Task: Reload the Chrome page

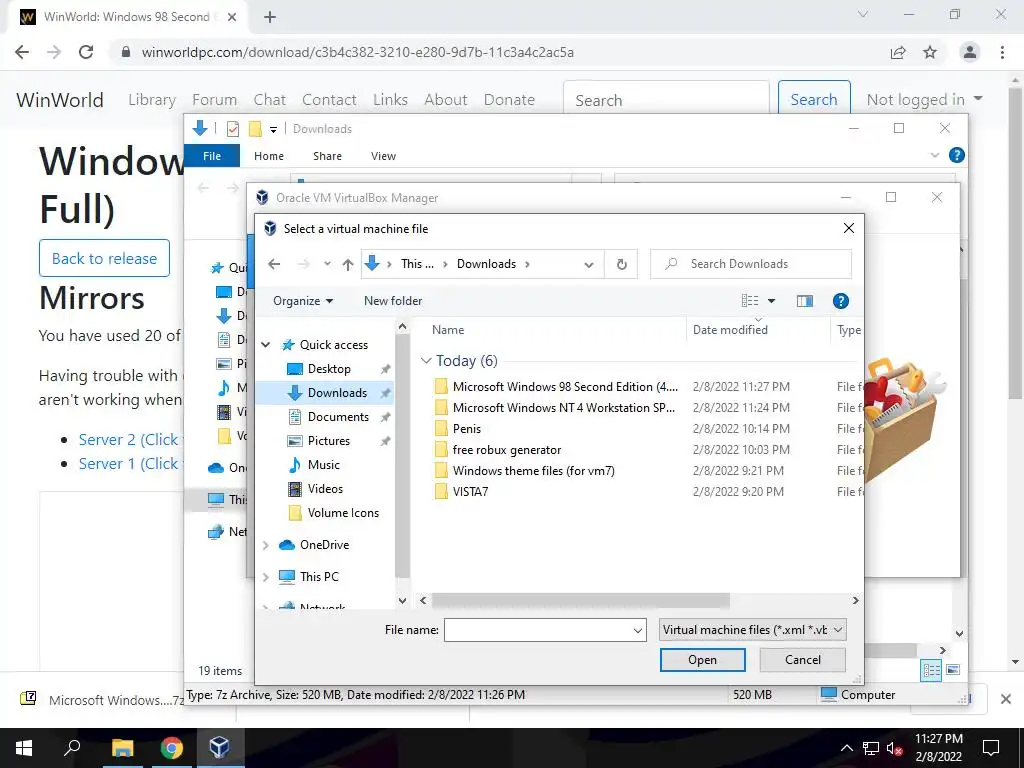Action: [86, 52]
